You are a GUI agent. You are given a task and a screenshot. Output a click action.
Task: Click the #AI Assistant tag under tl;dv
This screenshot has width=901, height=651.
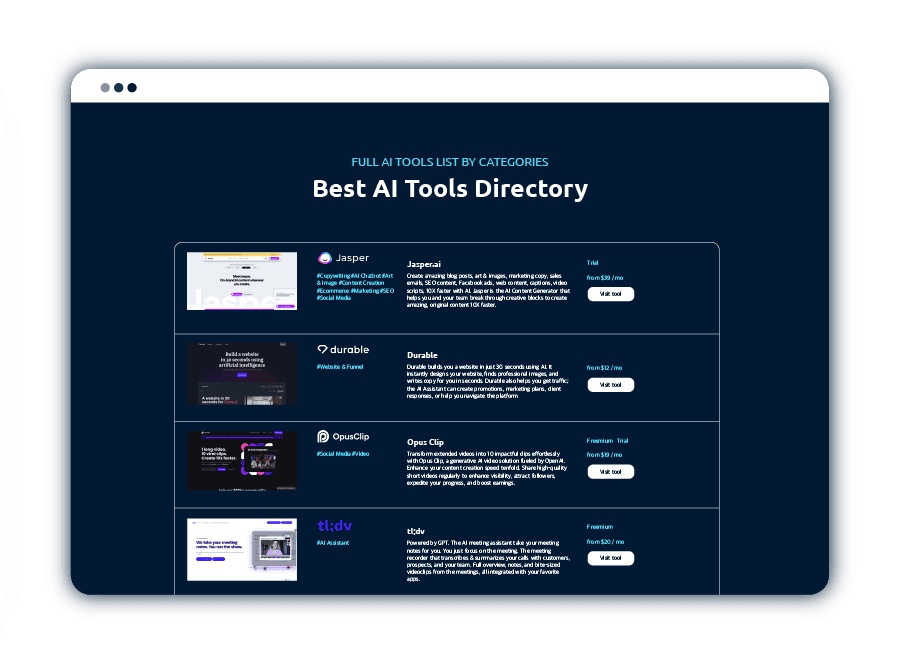(333, 542)
